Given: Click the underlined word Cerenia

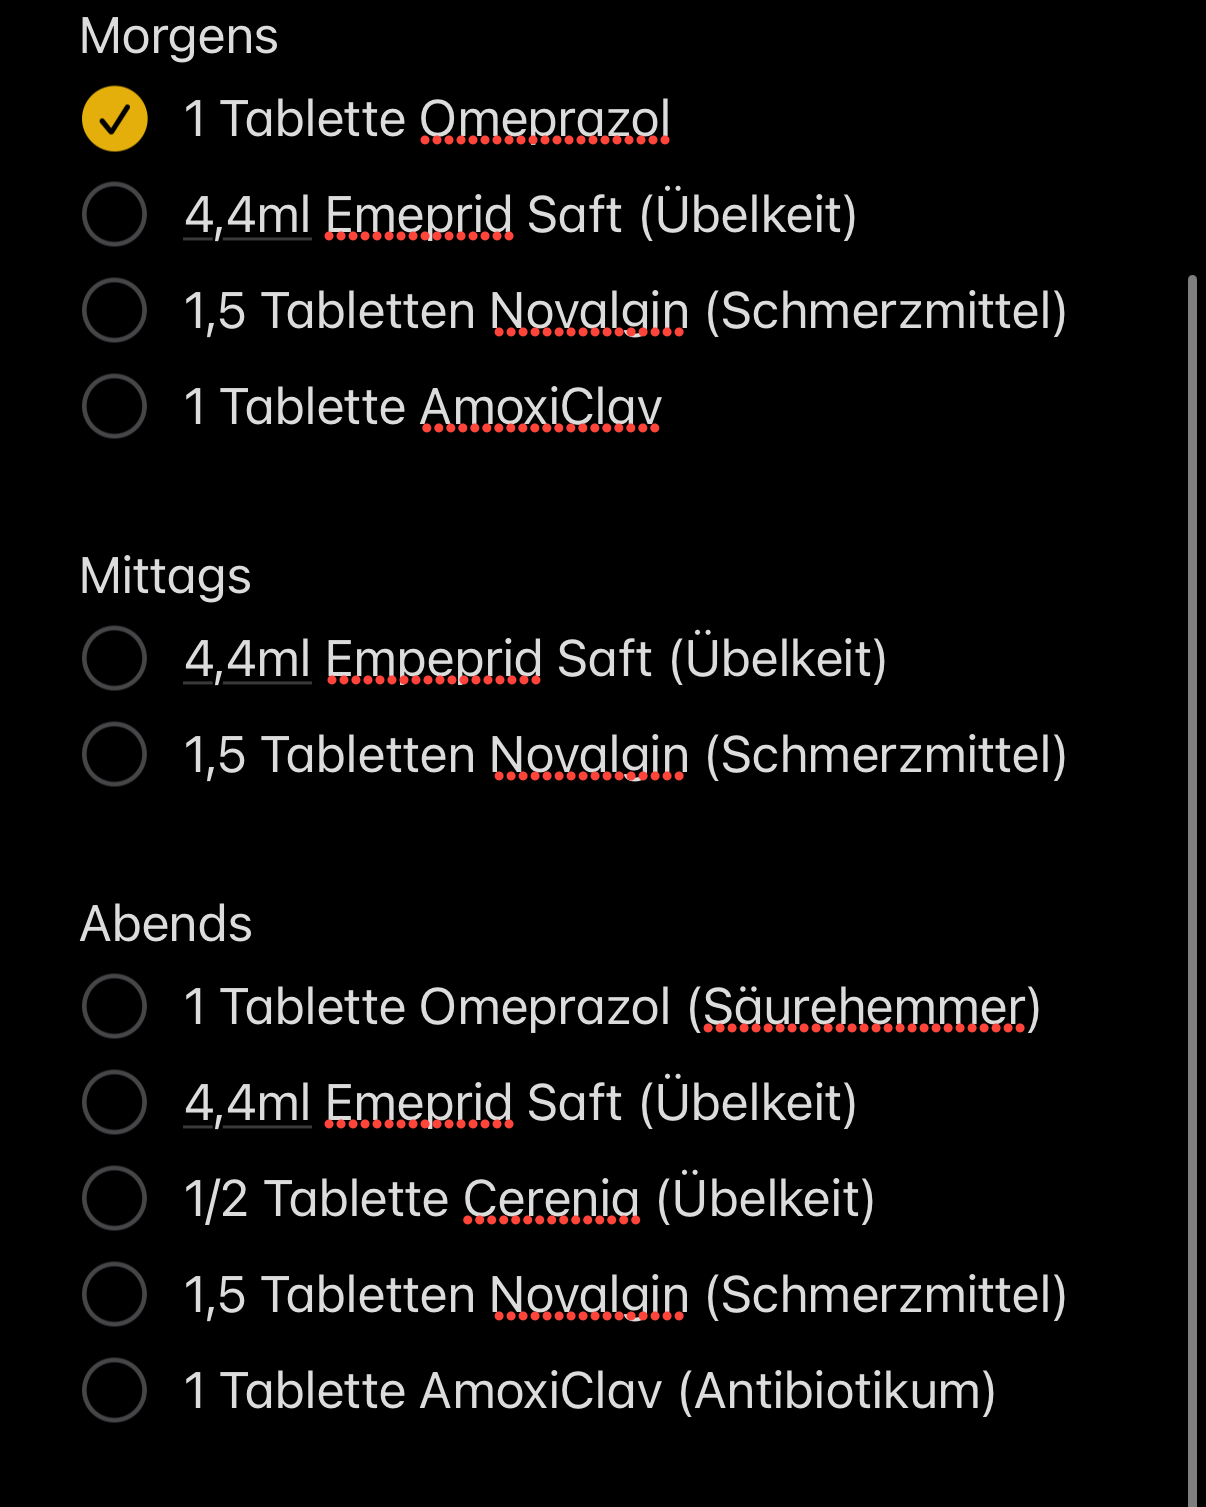Looking at the screenshot, I should tap(551, 1199).
